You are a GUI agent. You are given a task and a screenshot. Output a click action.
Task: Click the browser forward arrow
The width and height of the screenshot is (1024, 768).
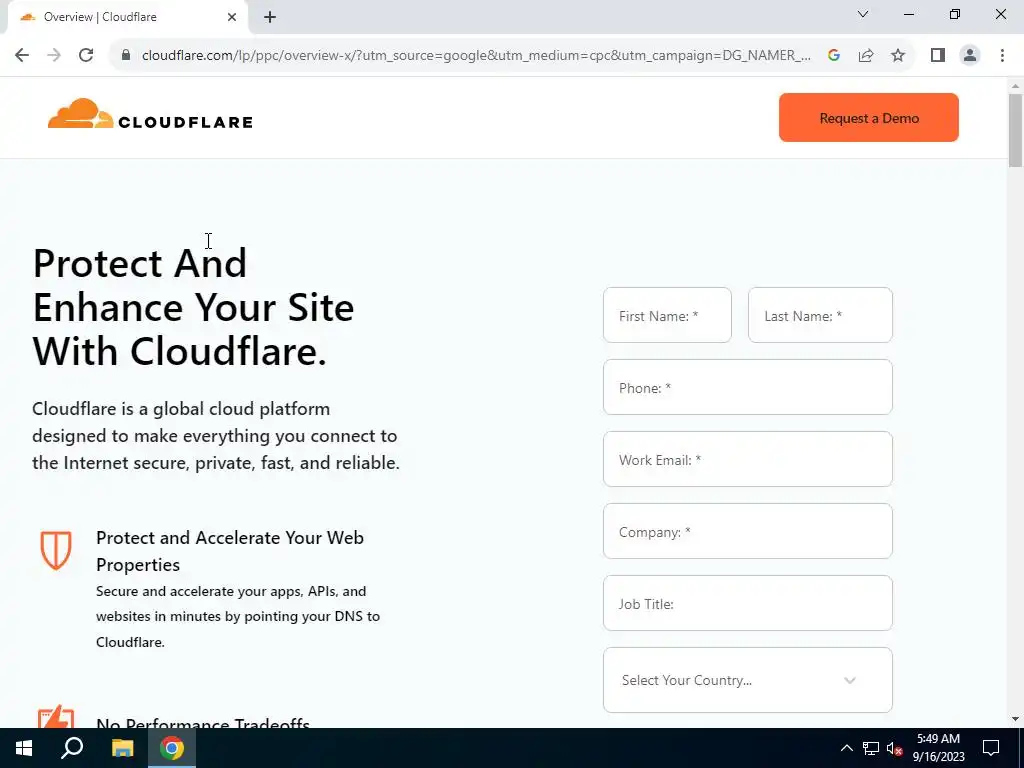click(54, 56)
